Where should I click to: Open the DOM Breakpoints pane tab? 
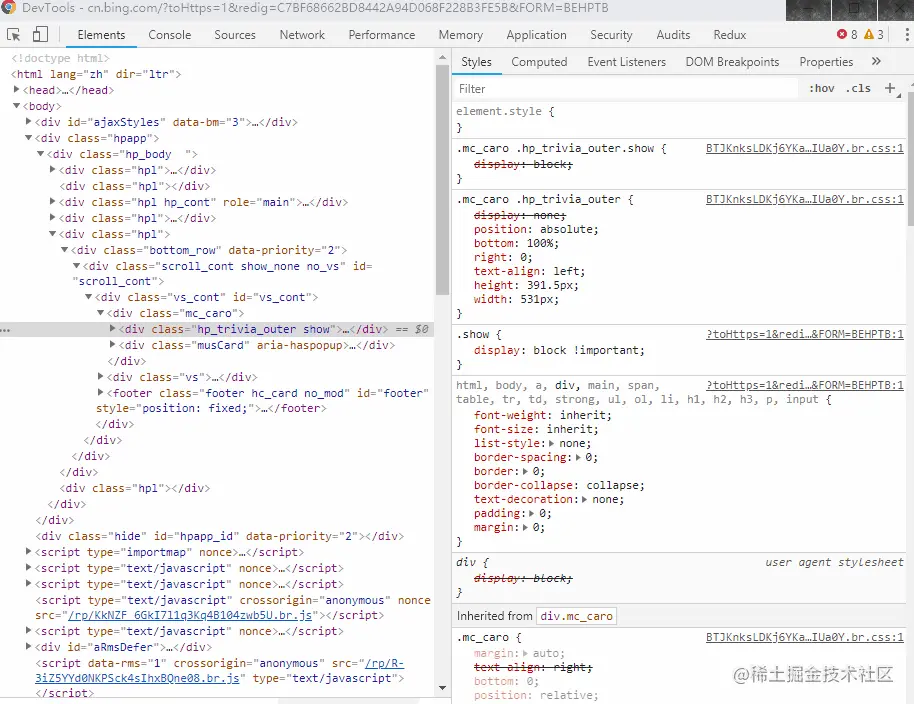pyautogui.click(x=732, y=62)
